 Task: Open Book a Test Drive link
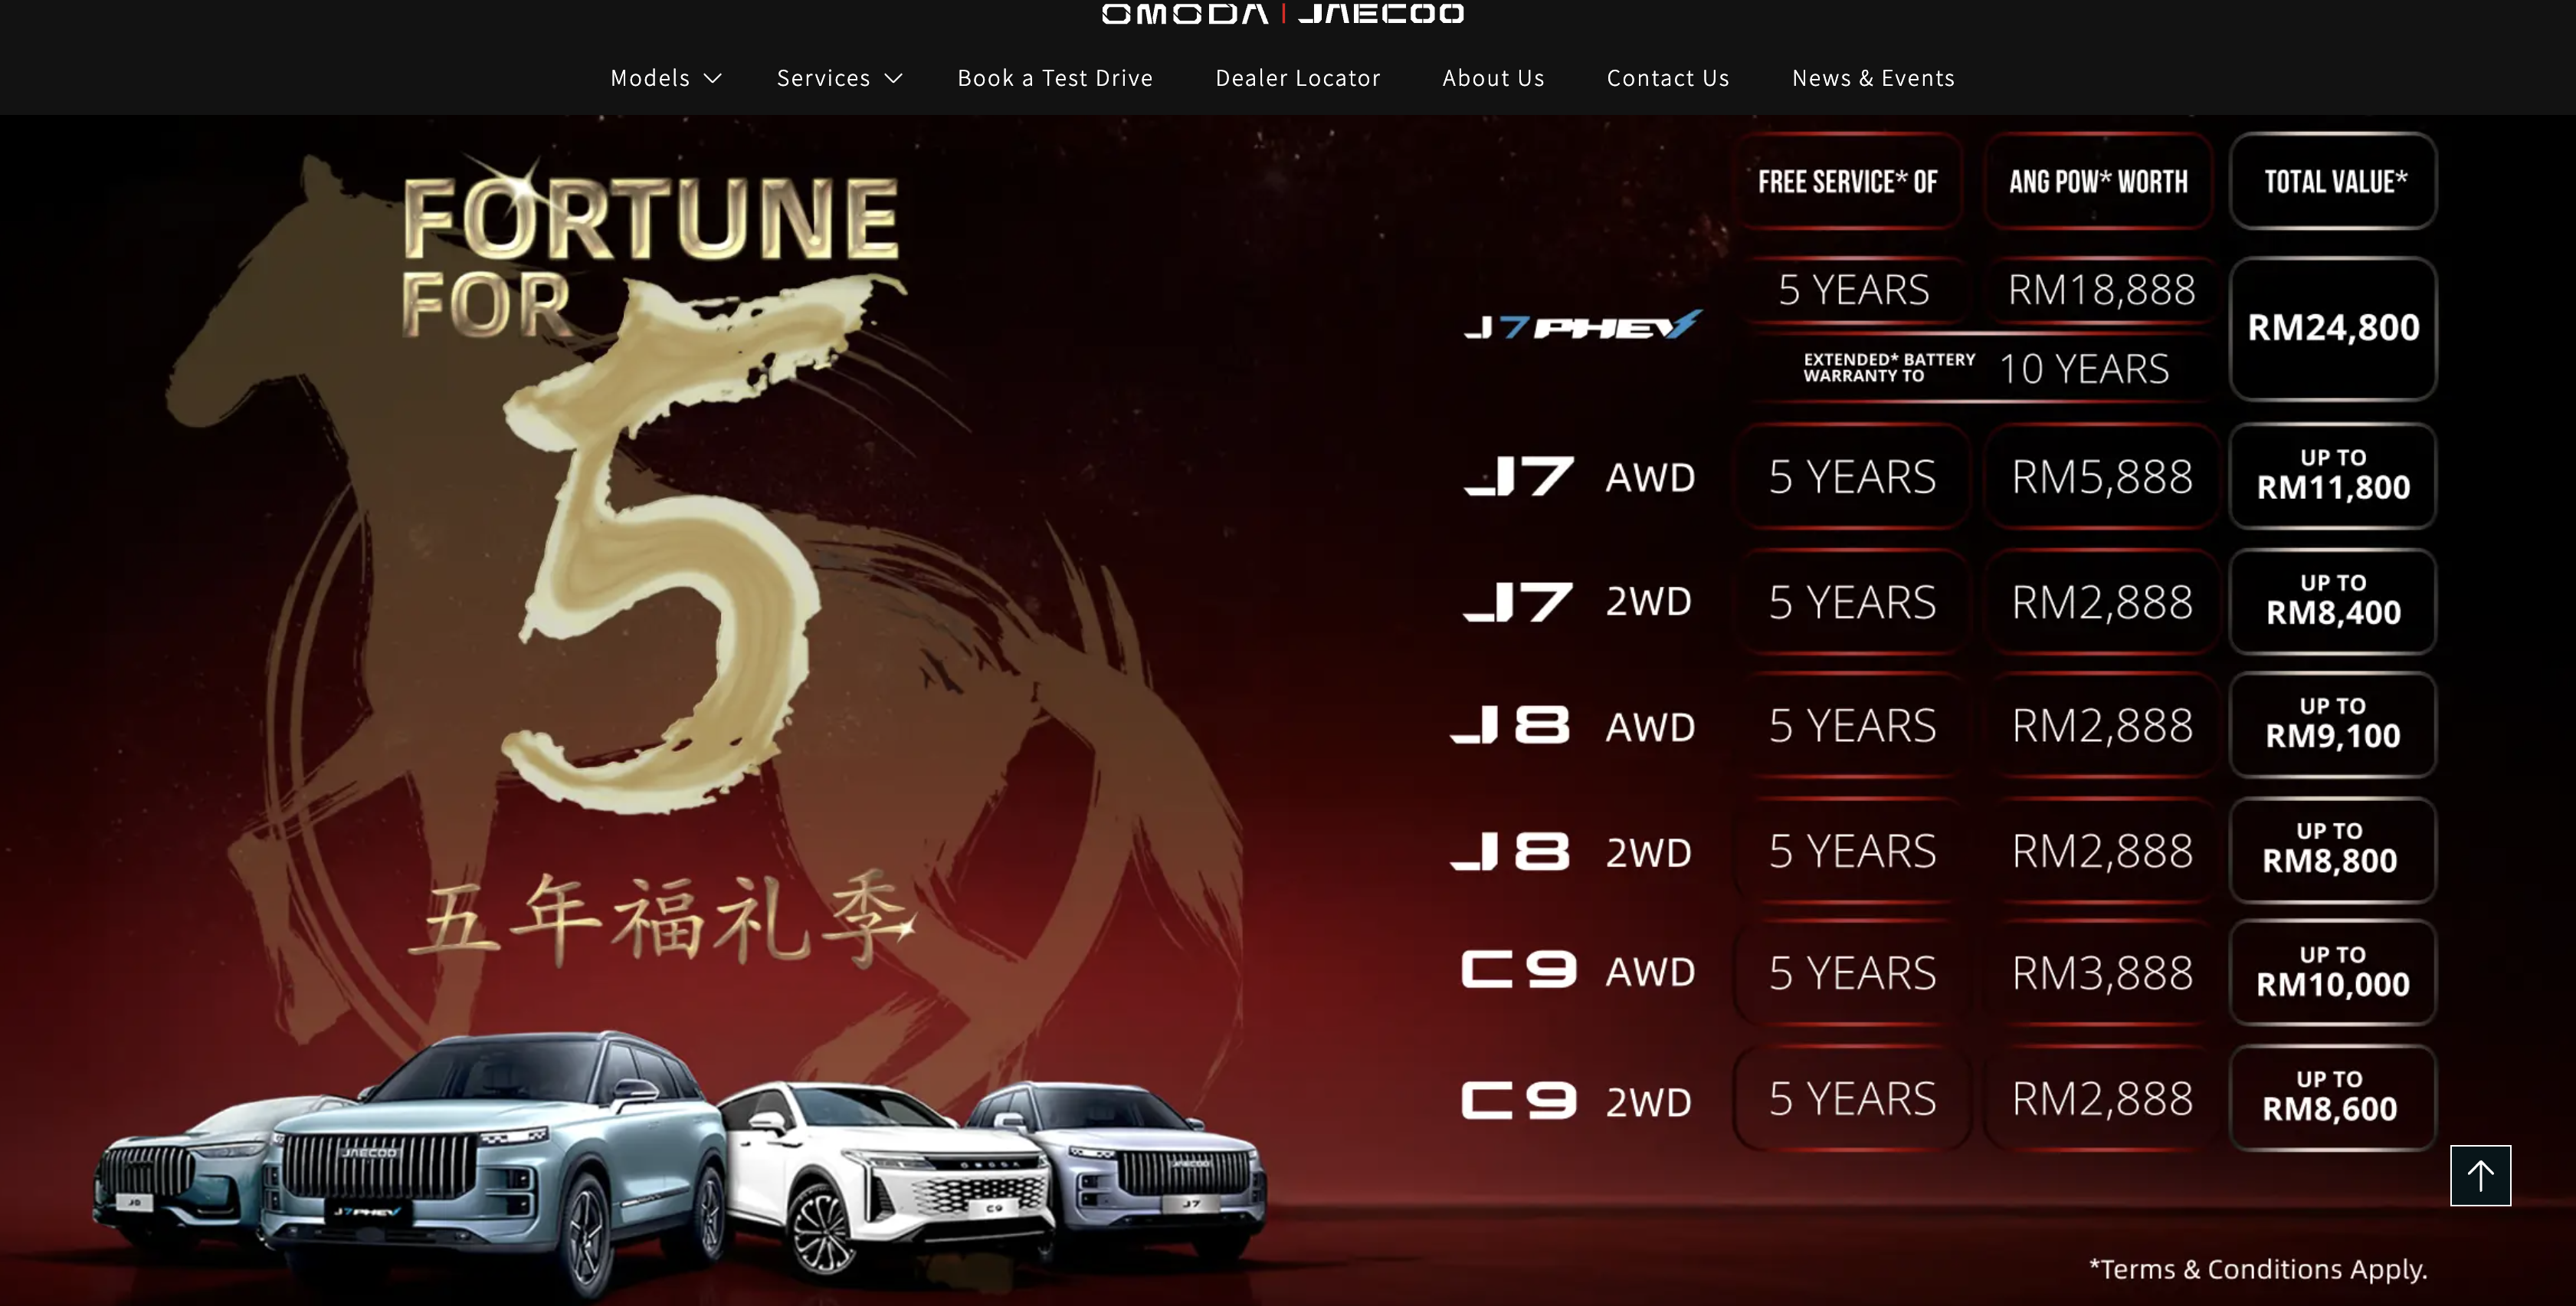point(1054,78)
